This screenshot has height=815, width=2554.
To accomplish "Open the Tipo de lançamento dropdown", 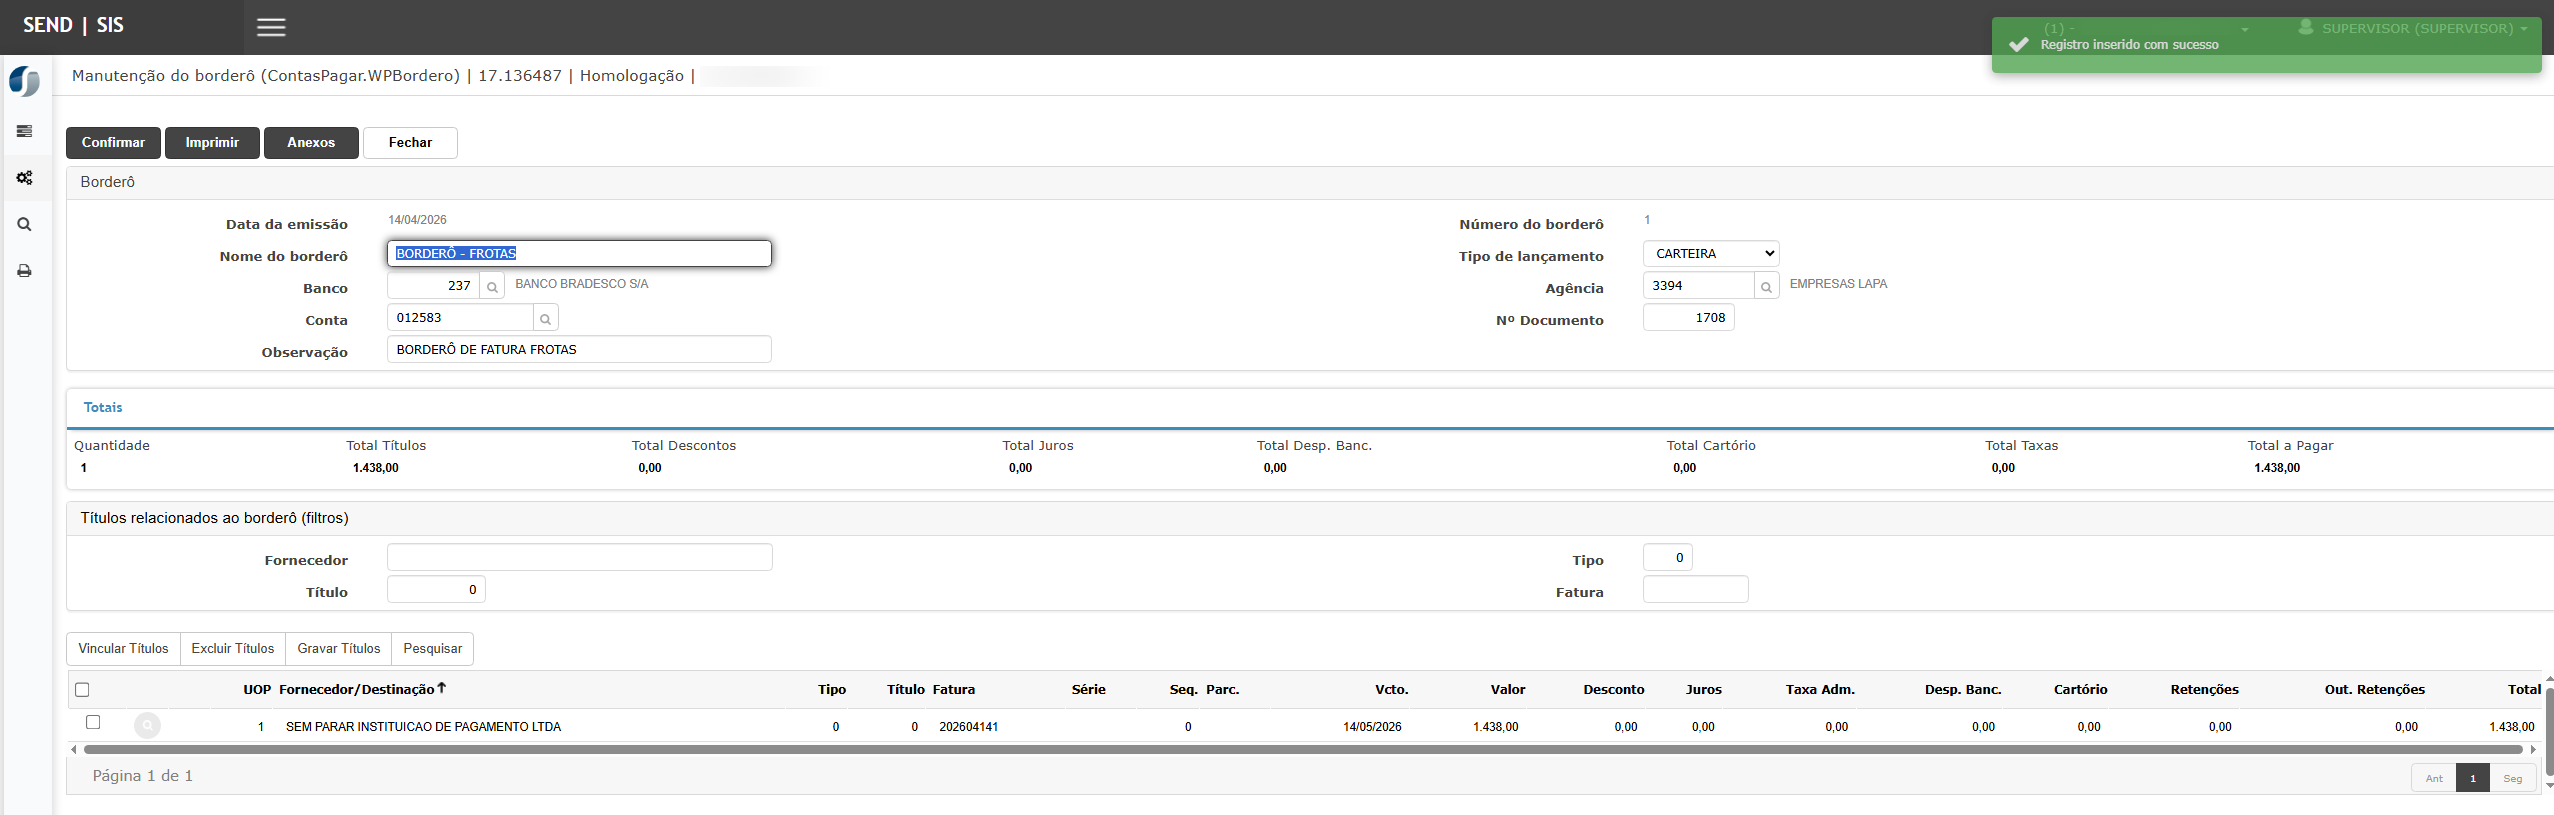I will pos(1710,254).
